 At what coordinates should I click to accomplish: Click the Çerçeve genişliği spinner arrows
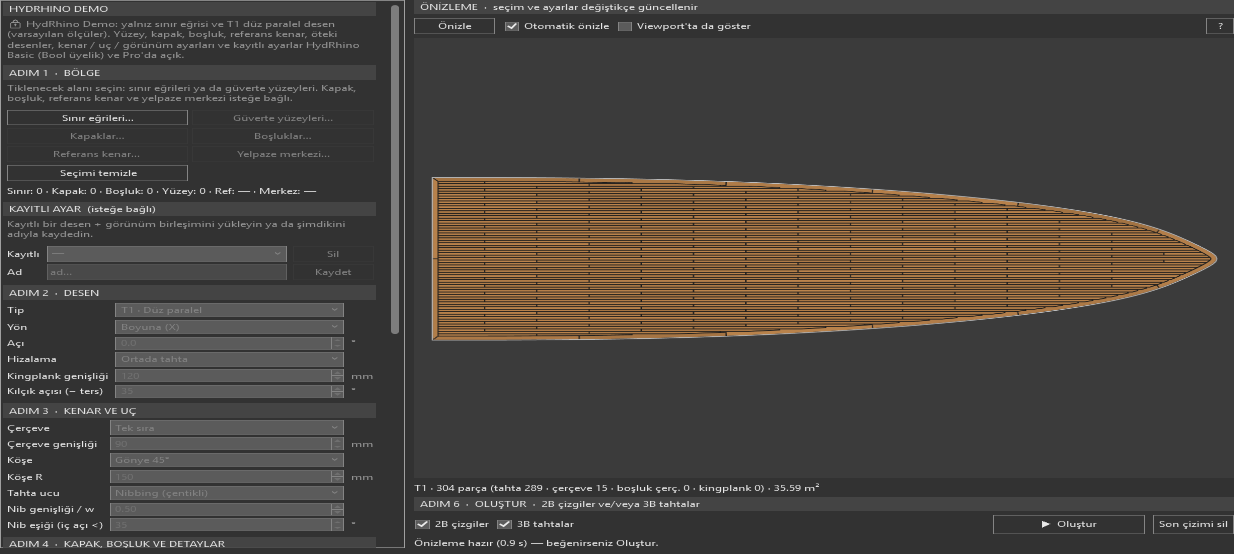tap(337, 444)
